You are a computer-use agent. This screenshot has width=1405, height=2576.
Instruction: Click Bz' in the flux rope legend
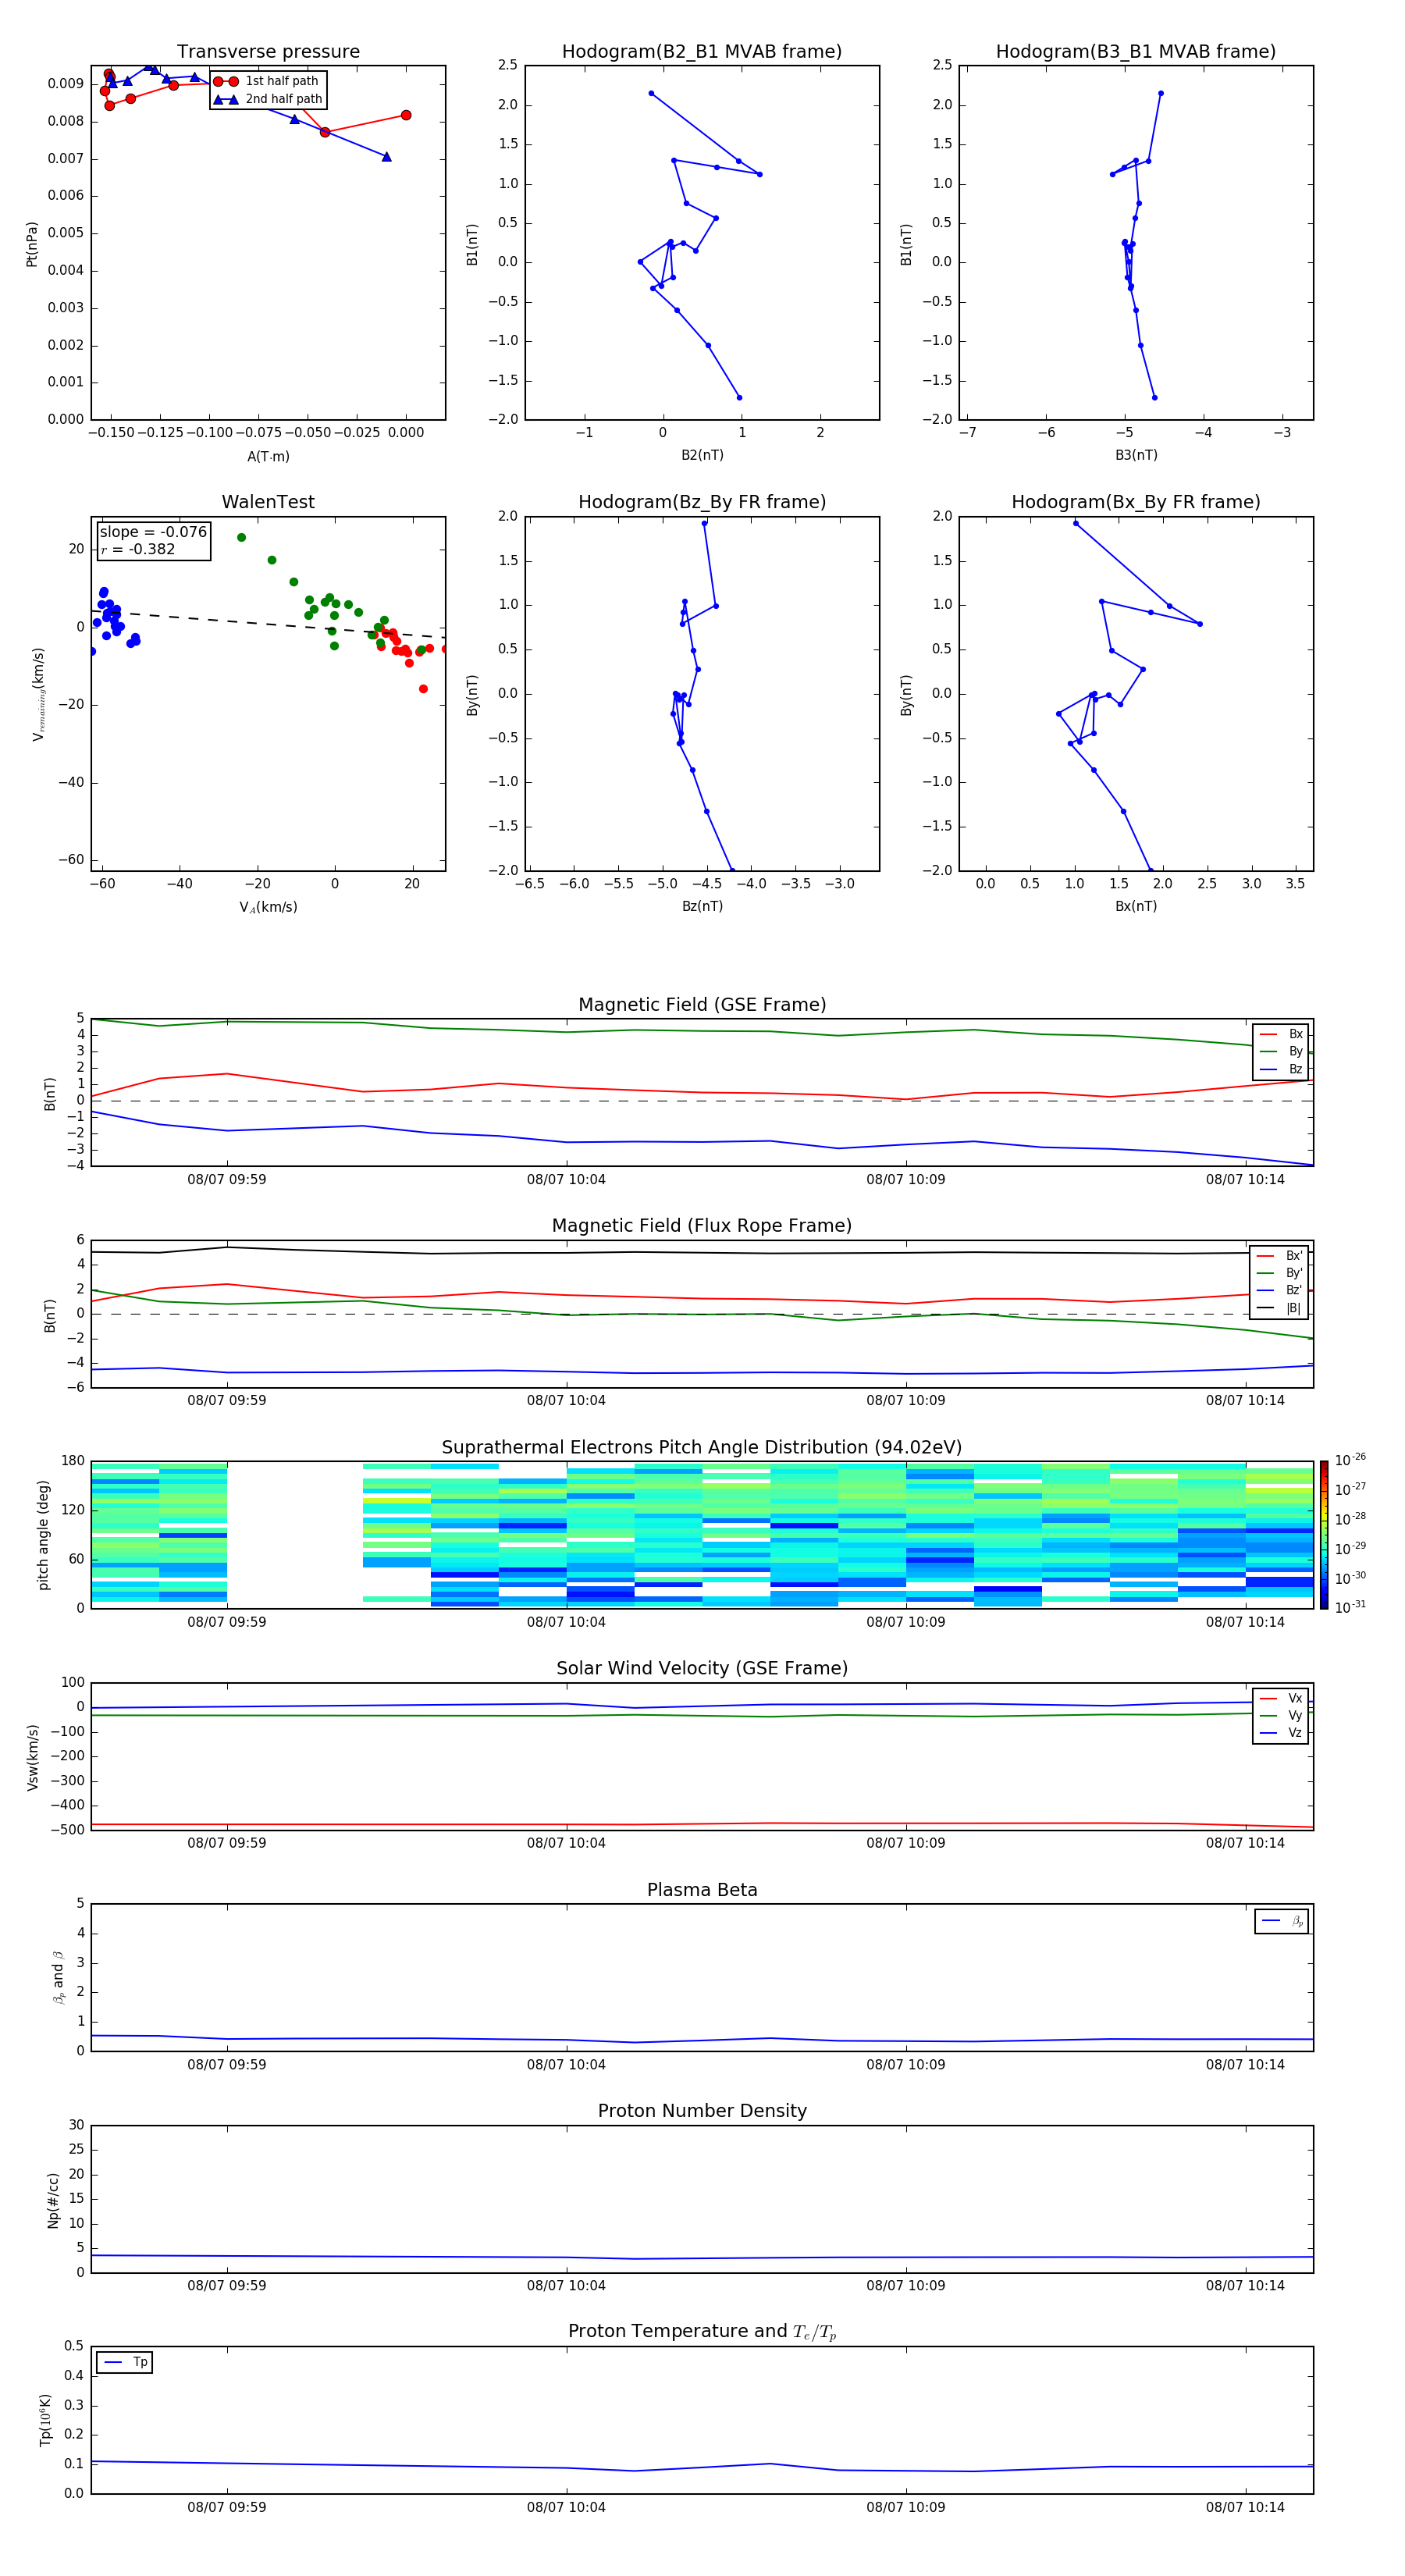click(1280, 1290)
